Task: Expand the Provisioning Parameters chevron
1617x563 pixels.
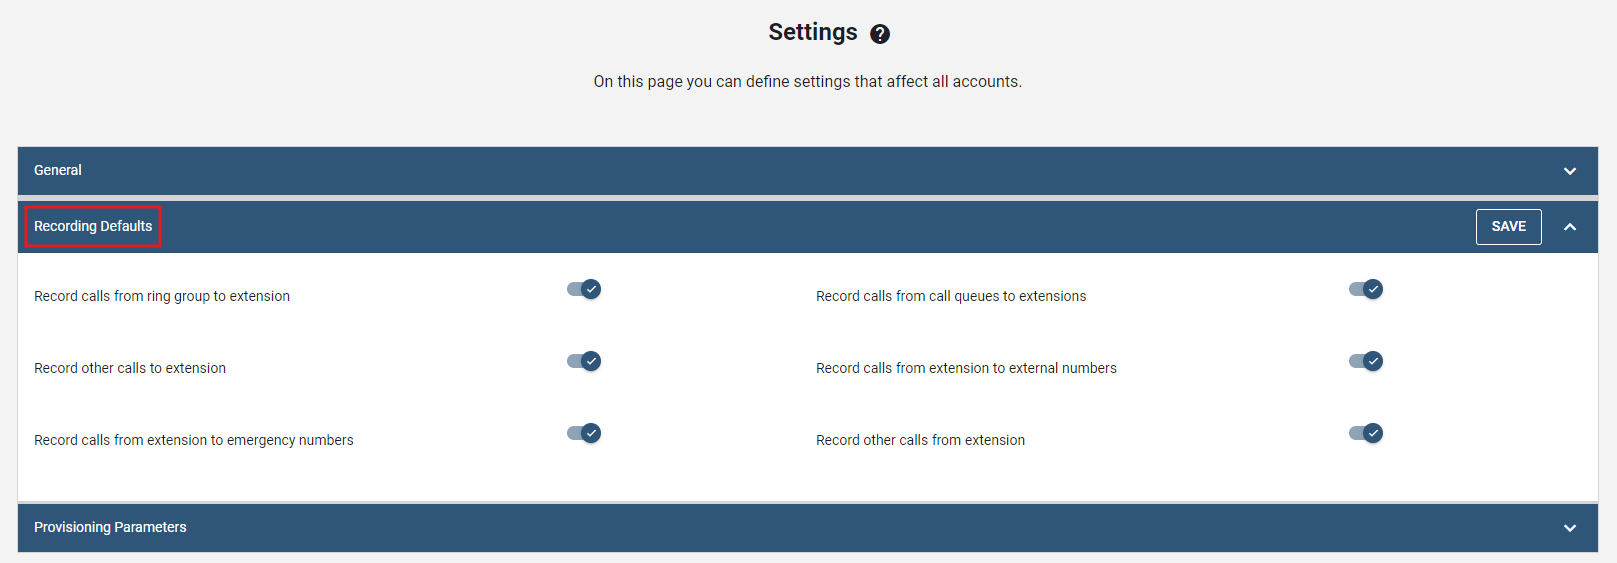Action: click(1570, 528)
